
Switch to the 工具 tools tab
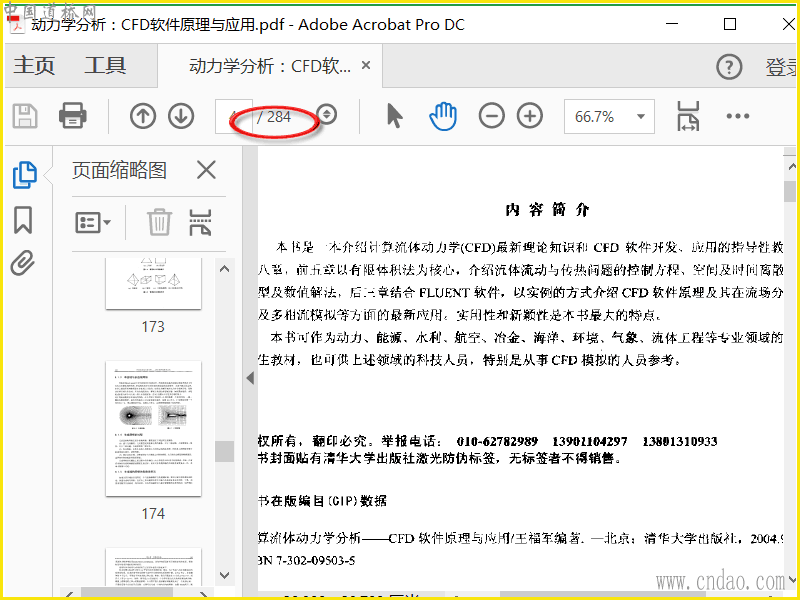[105, 65]
